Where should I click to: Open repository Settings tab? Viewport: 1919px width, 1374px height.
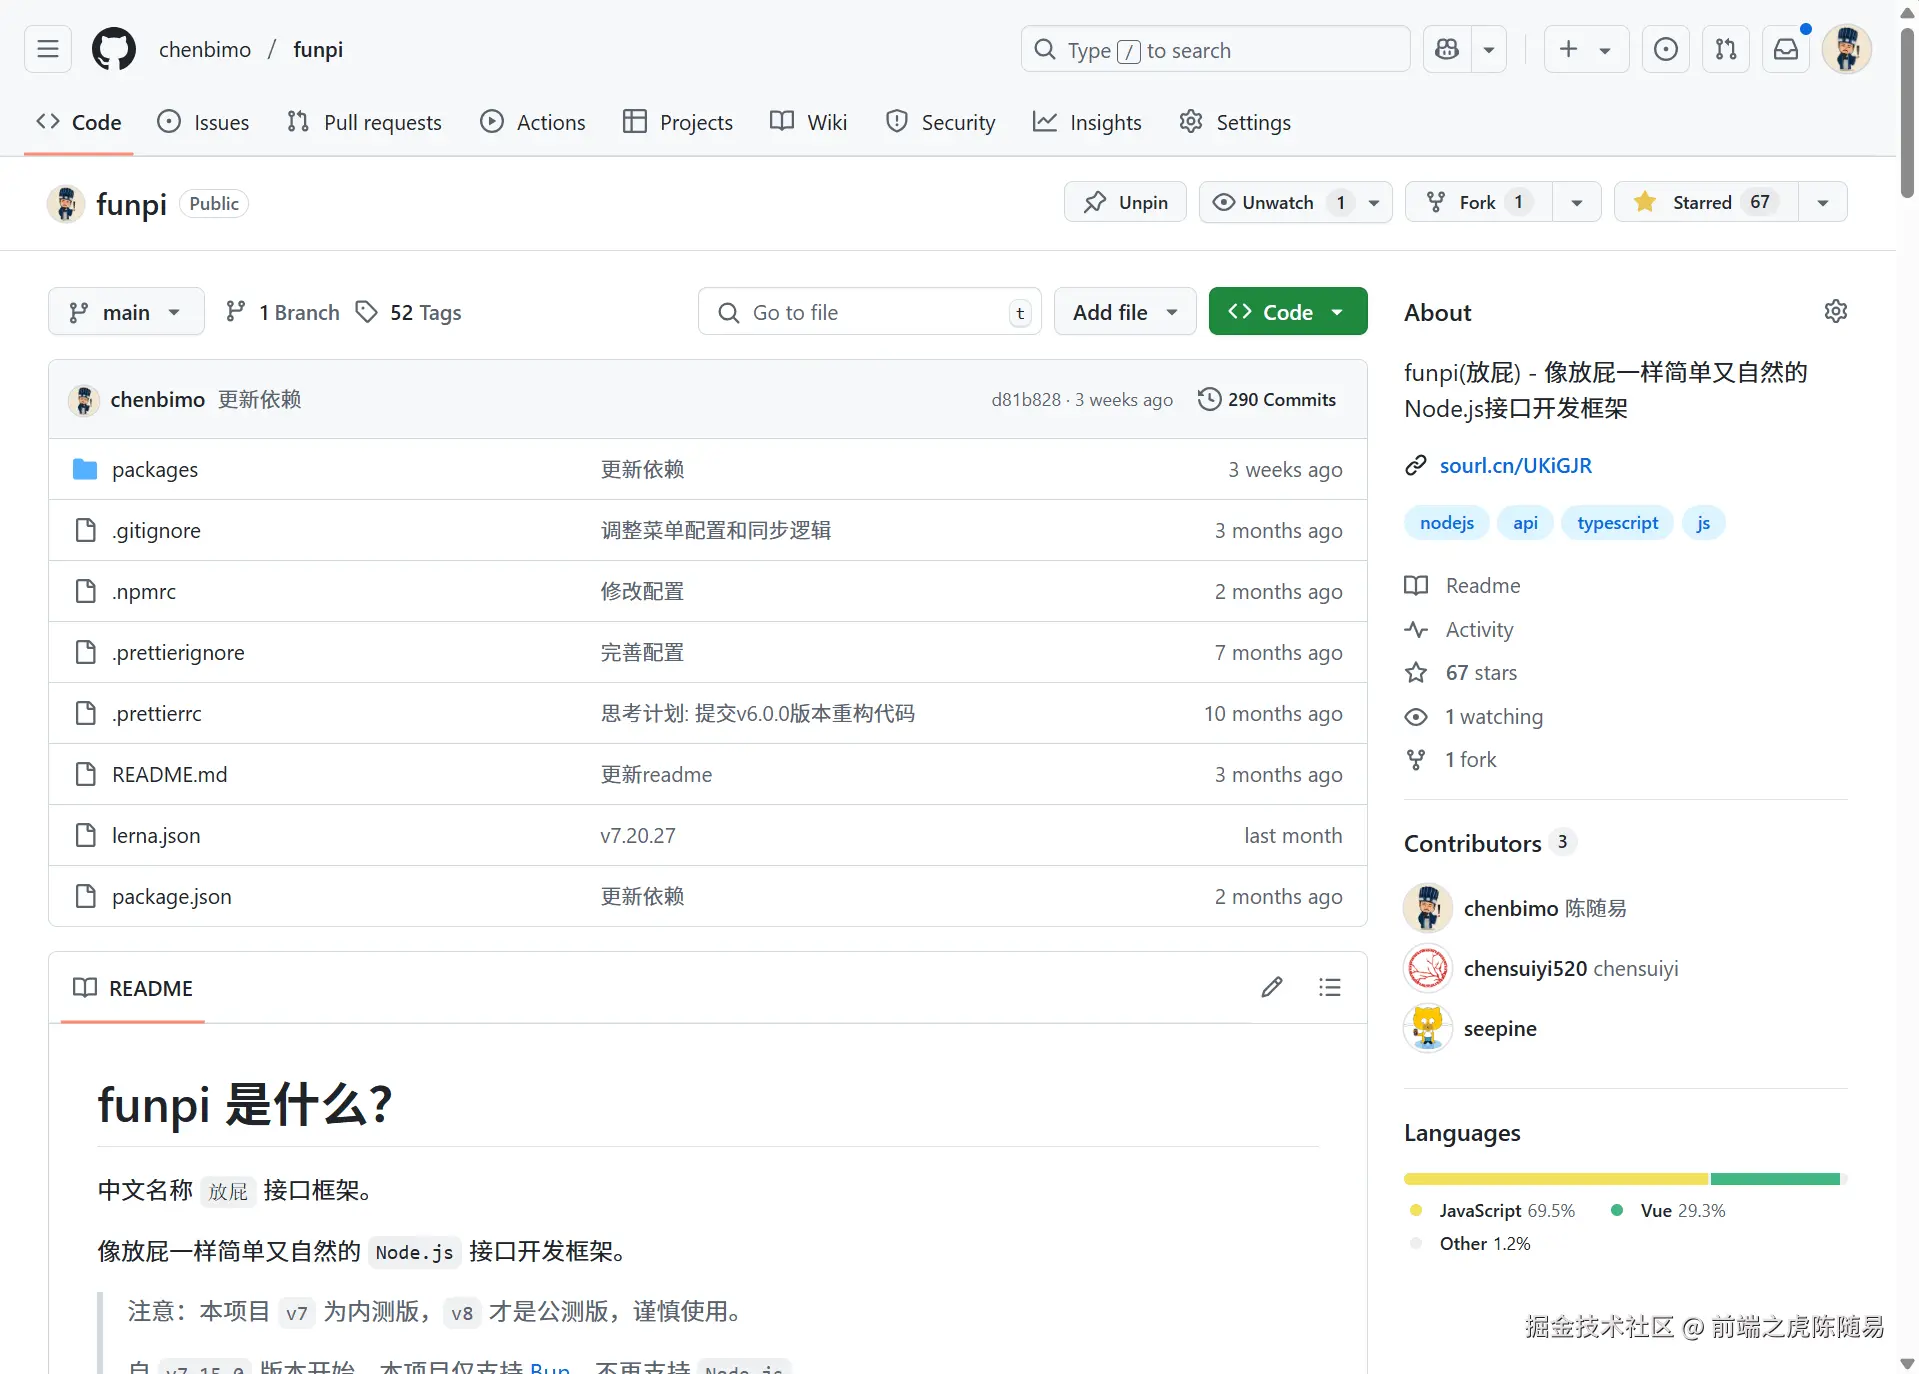pyautogui.click(x=1235, y=122)
